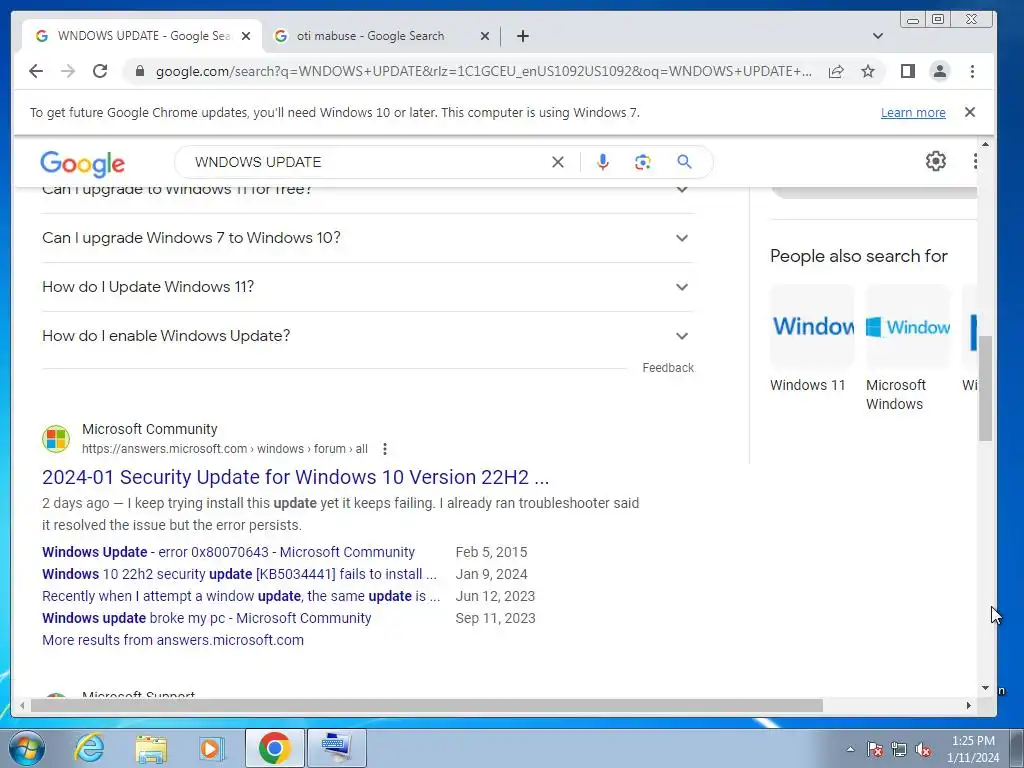This screenshot has width=1024, height=768.
Task: Open site info via the padlock icon
Action: (x=139, y=71)
